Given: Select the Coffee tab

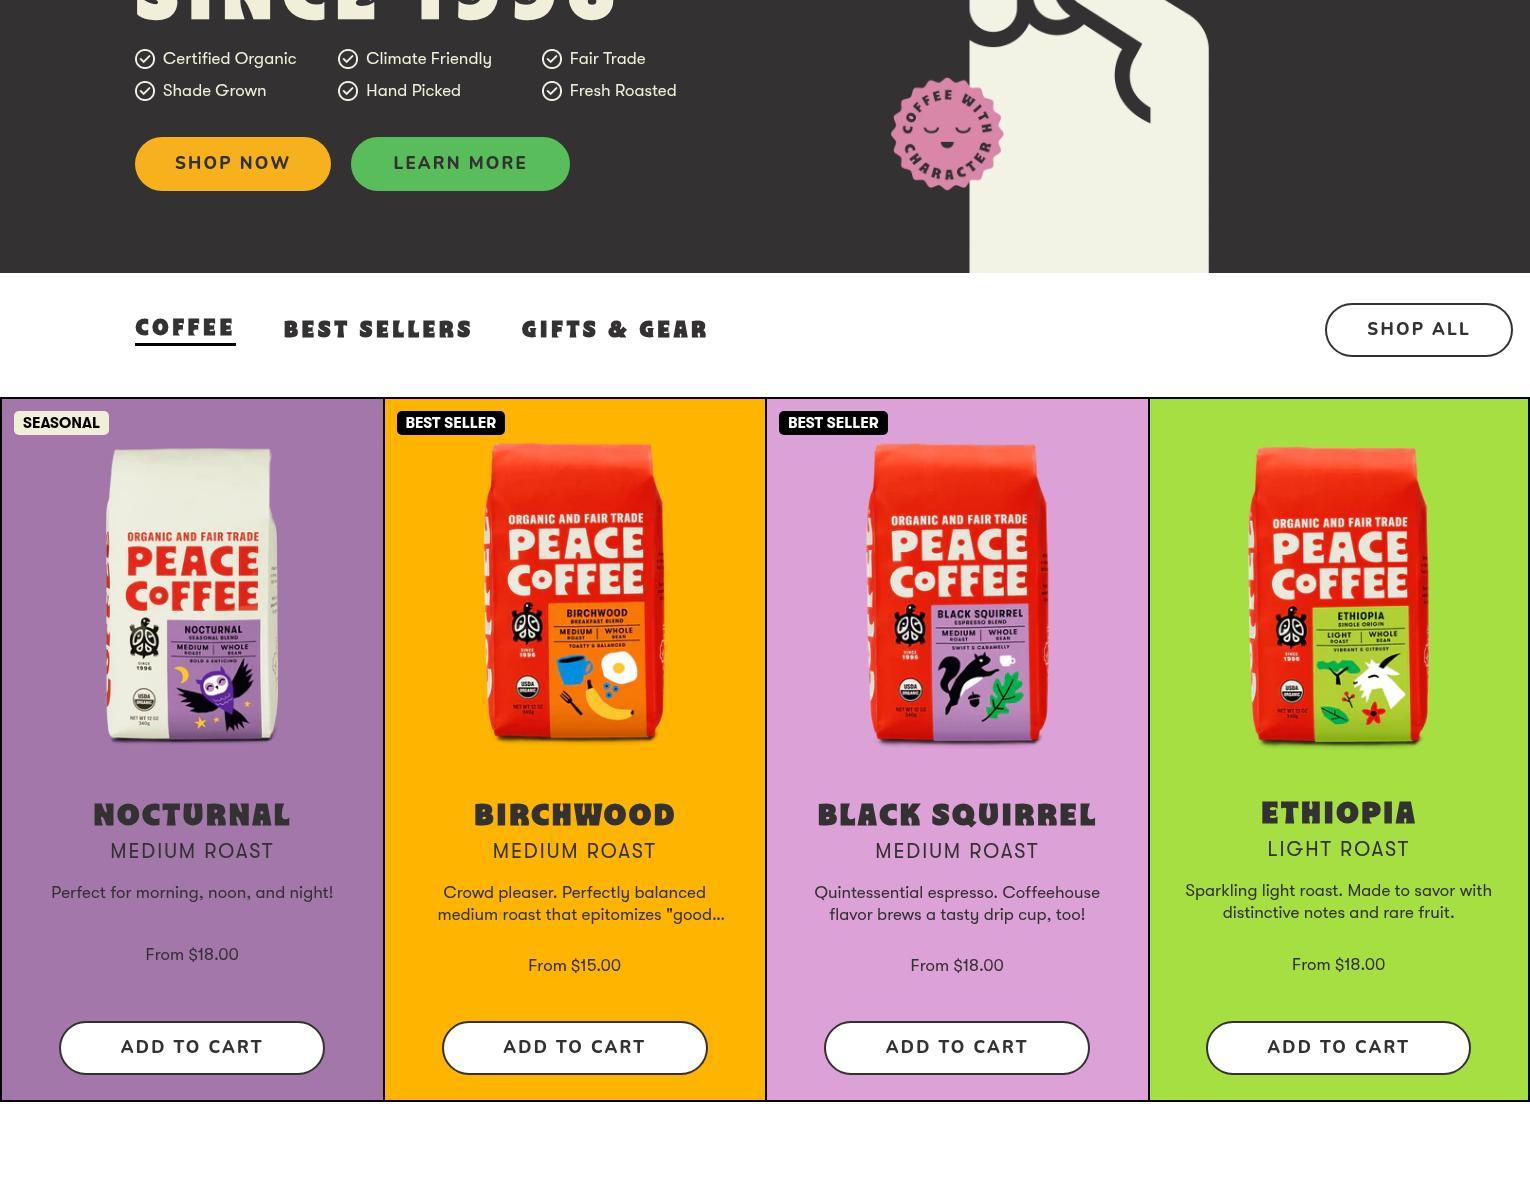Looking at the screenshot, I should coord(185,329).
